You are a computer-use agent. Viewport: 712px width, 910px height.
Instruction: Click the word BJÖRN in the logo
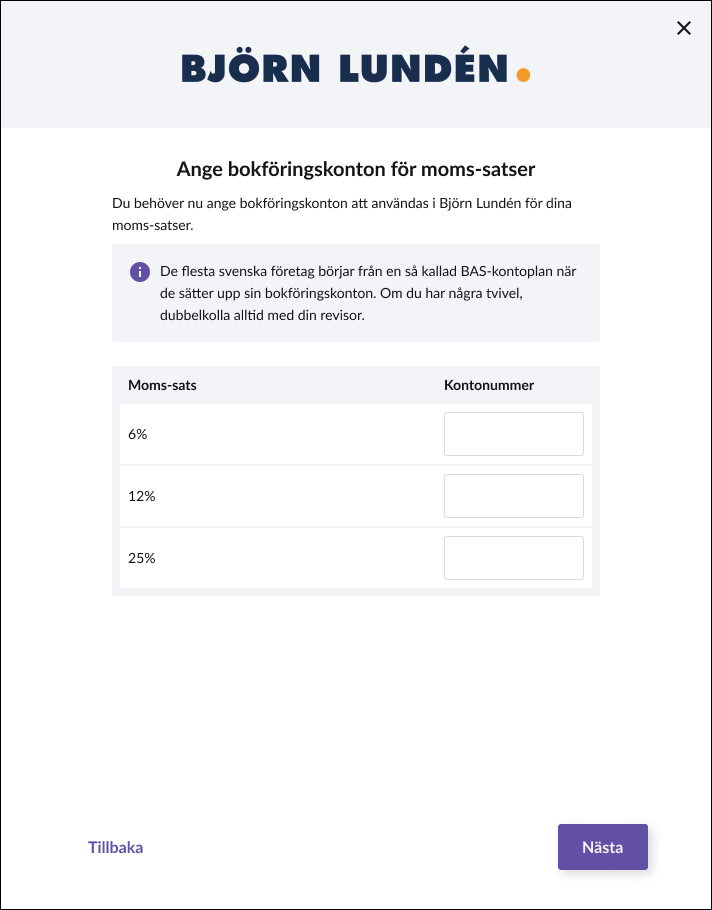tap(251, 68)
